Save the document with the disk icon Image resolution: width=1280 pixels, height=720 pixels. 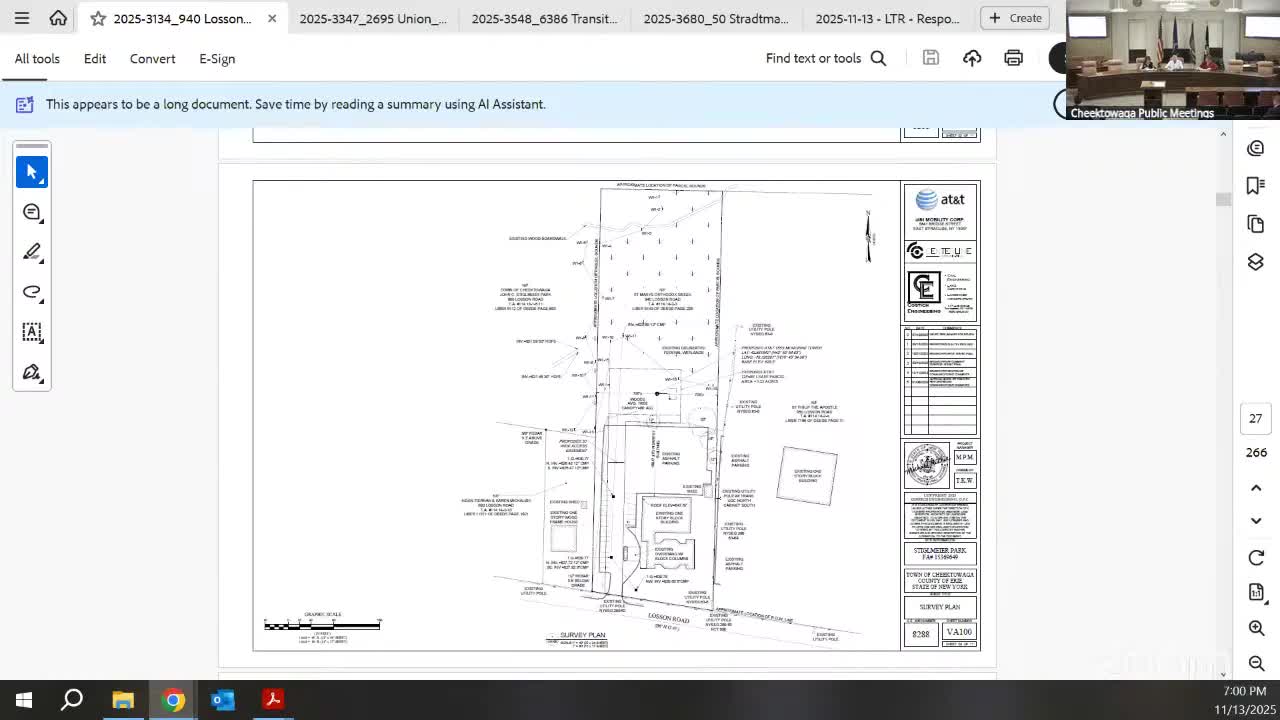(x=930, y=58)
